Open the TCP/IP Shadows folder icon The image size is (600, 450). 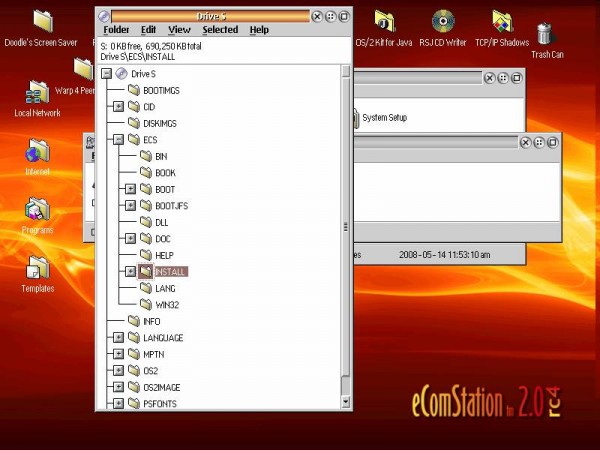click(502, 21)
